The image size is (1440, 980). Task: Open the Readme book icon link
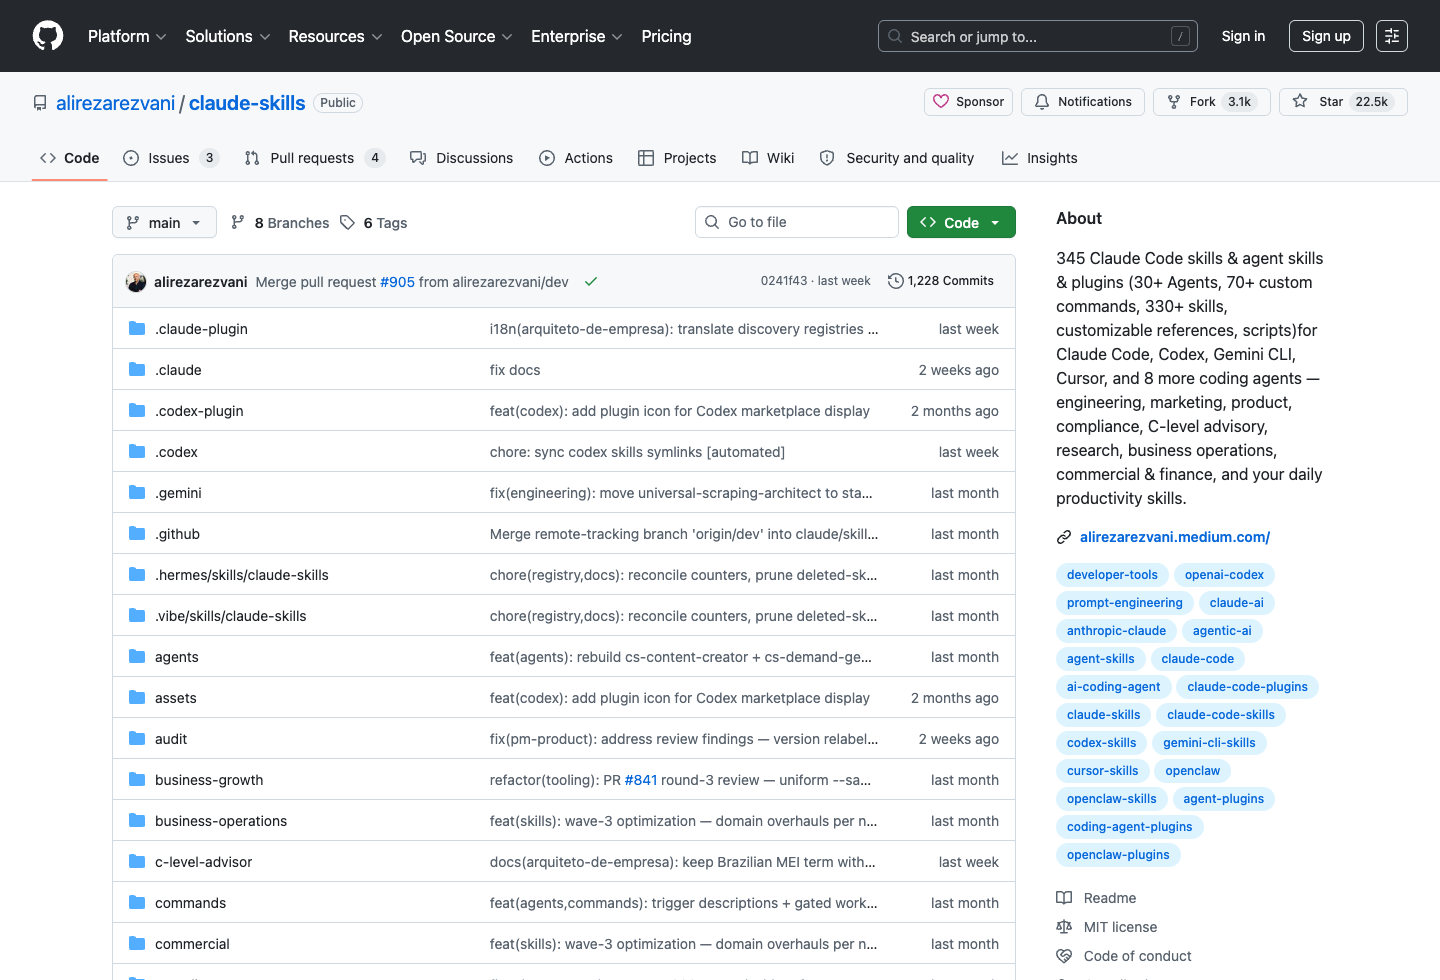click(x=1064, y=898)
